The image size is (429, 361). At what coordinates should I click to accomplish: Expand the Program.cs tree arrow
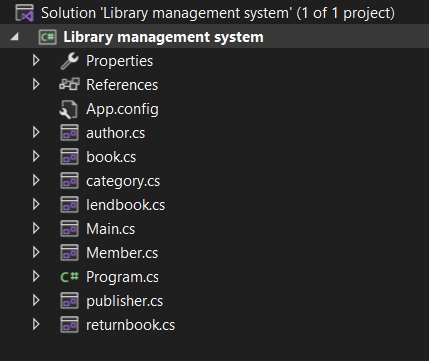click(x=36, y=277)
